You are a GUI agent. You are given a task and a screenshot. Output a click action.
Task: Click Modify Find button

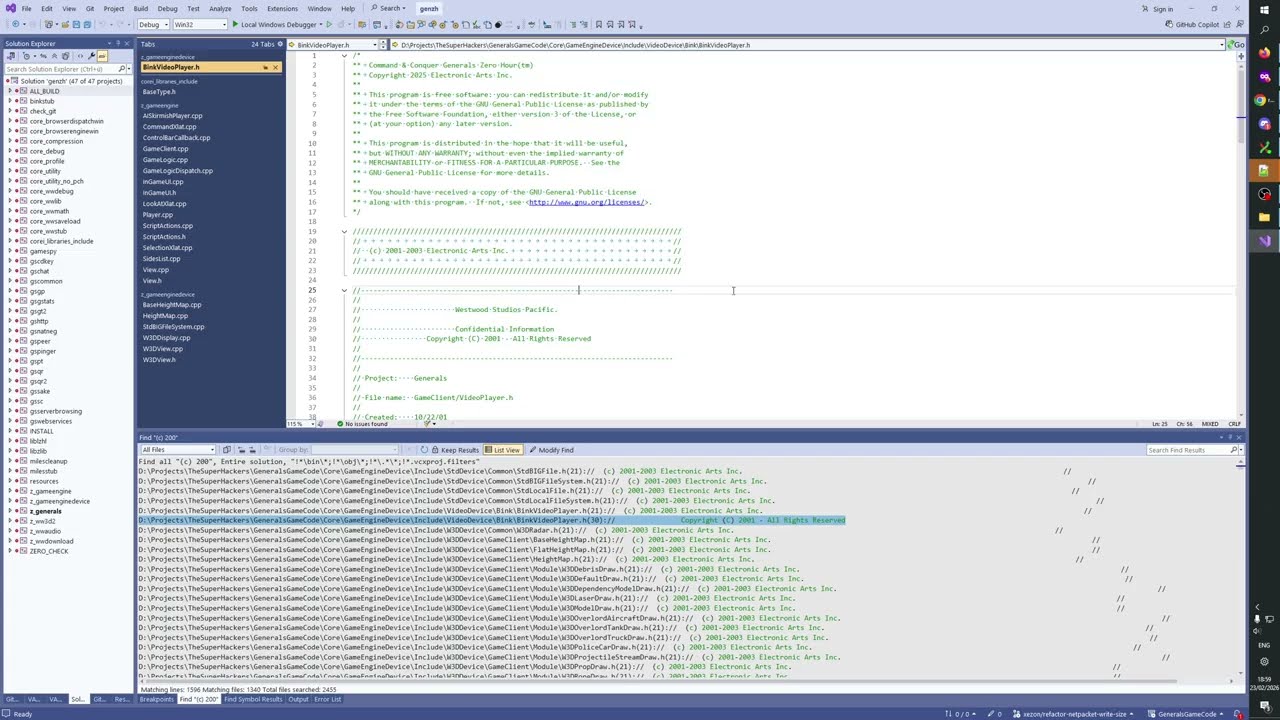(x=551, y=450)
